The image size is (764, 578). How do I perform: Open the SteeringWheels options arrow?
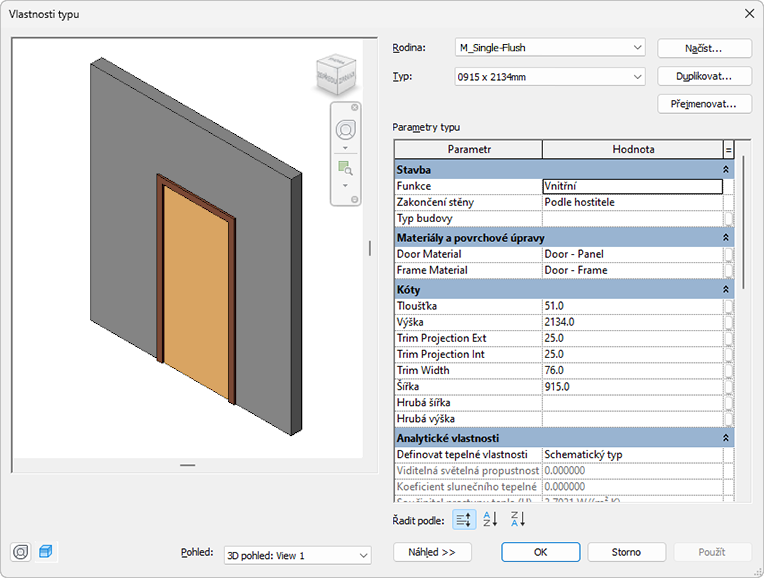(345, 148)
